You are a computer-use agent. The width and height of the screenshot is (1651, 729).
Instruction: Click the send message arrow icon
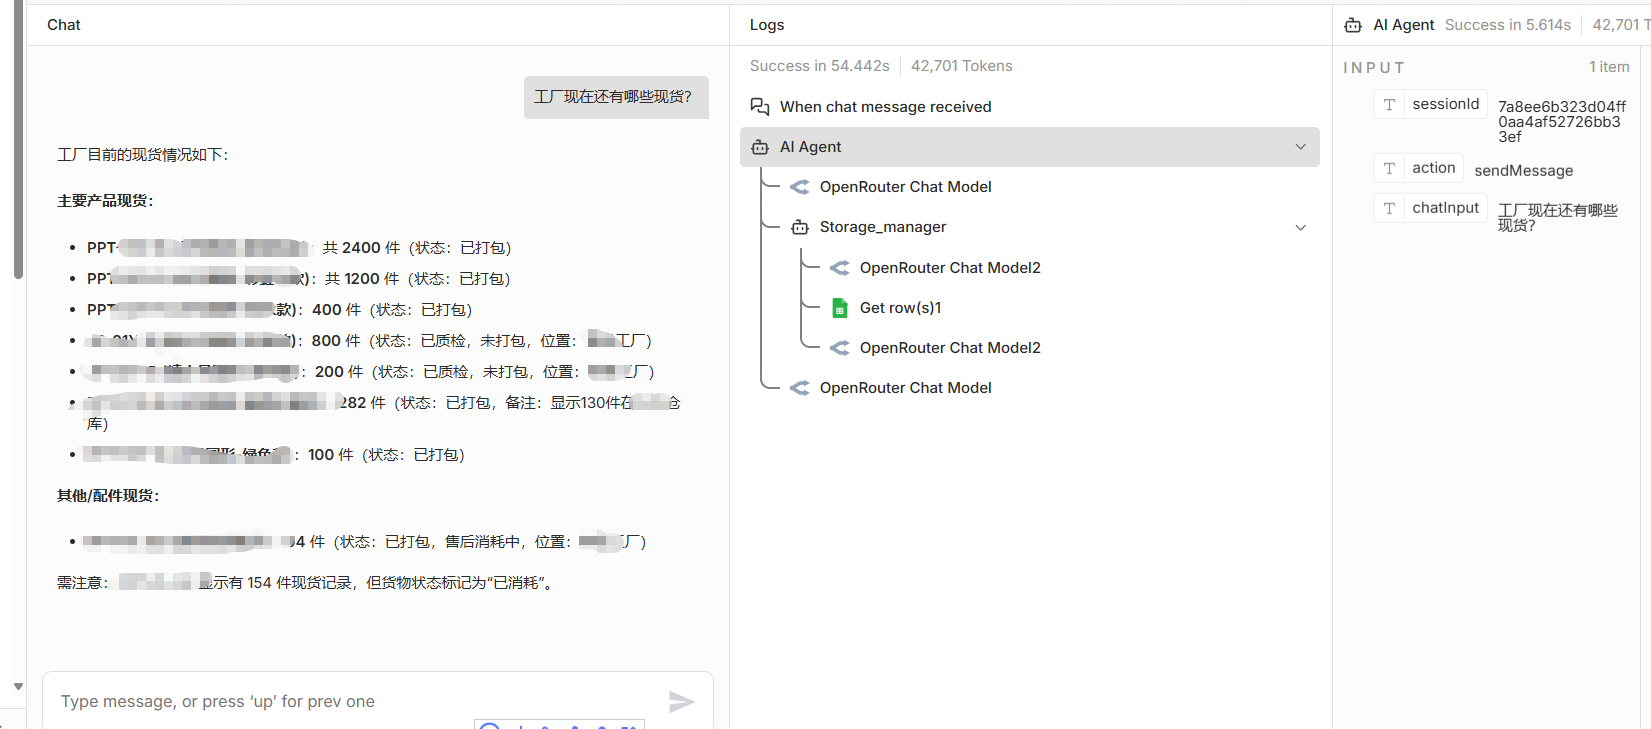click(681, 702)
